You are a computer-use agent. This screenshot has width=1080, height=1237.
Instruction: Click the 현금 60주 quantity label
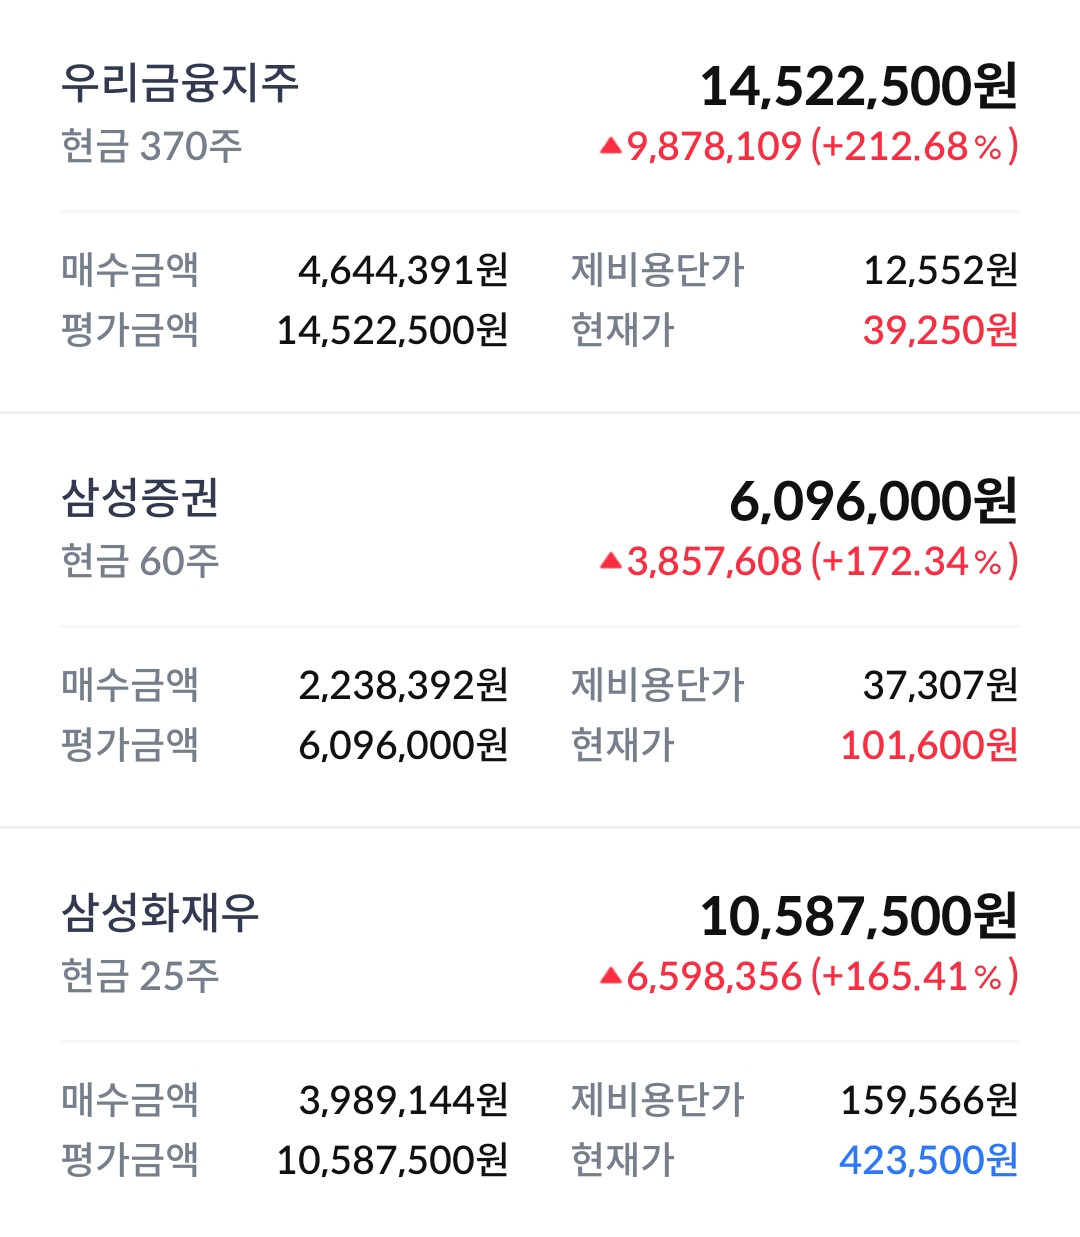click(140, 561)
